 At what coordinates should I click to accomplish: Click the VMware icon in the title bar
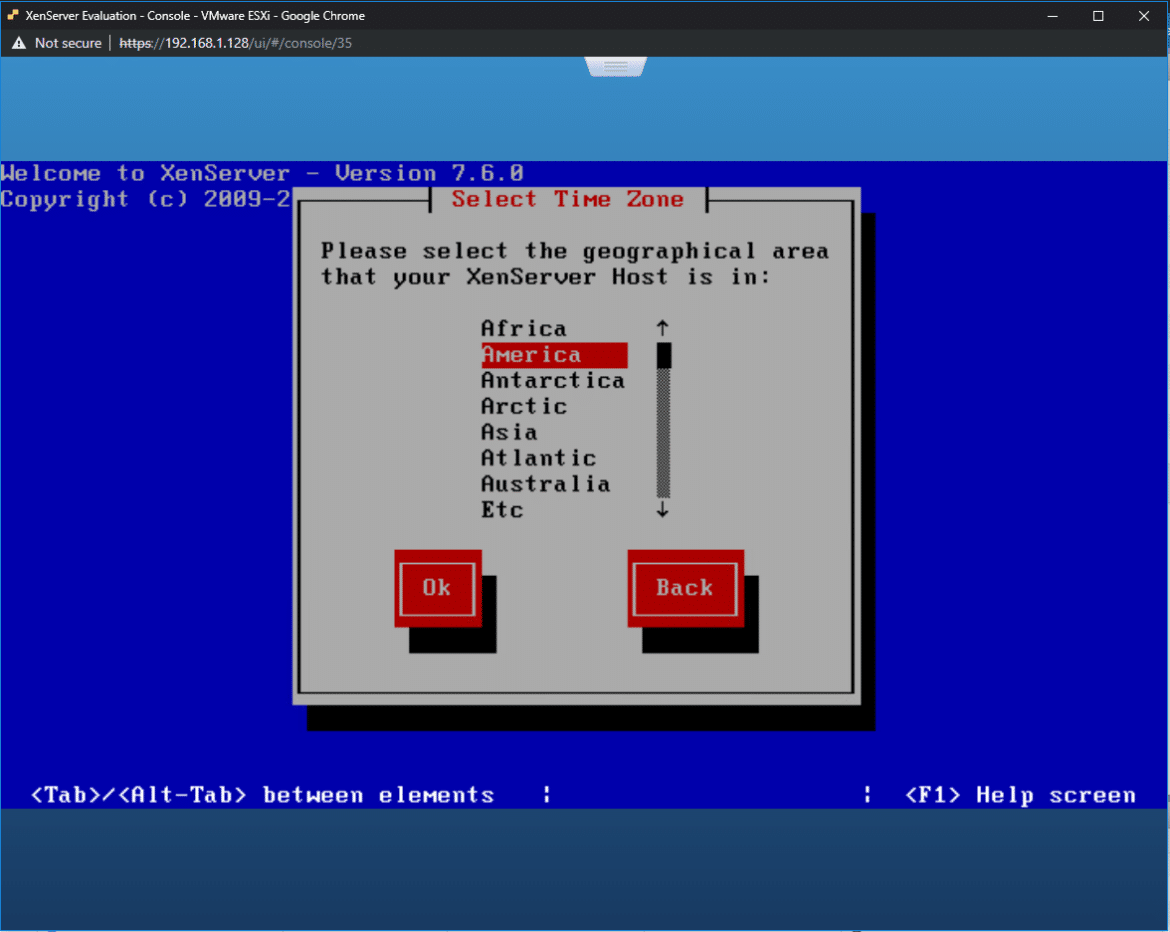tap(13, 15)
